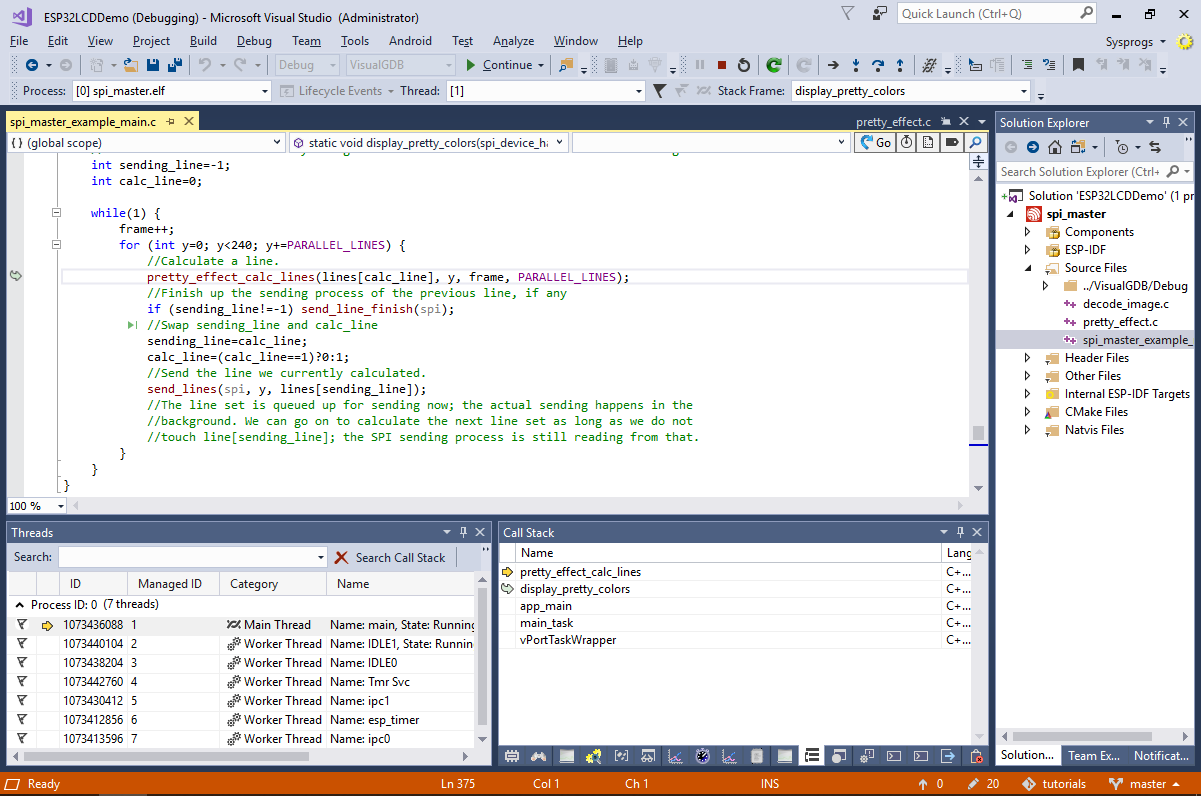The image size is (1201, 796).
Task: Click the Save All icon
Action: point(174,65)
